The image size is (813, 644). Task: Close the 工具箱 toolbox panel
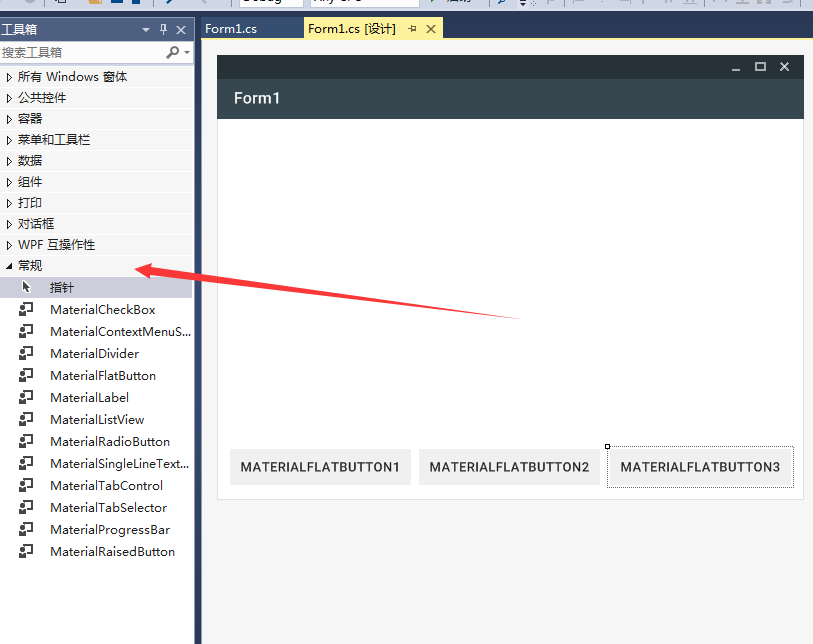[x=181, y=30]
